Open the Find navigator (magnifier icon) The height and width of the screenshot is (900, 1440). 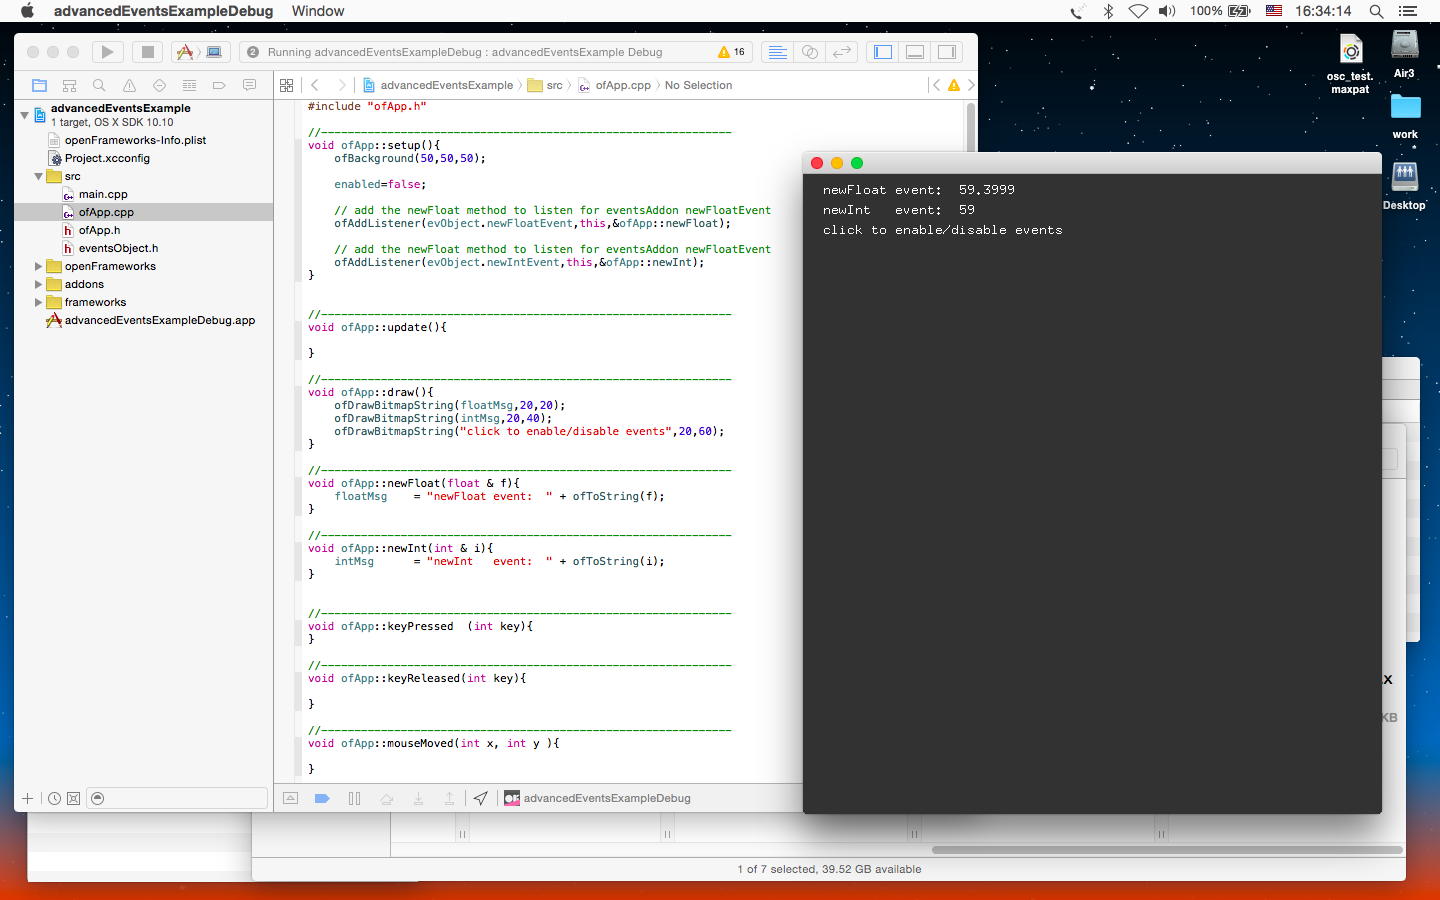point(99,86)
